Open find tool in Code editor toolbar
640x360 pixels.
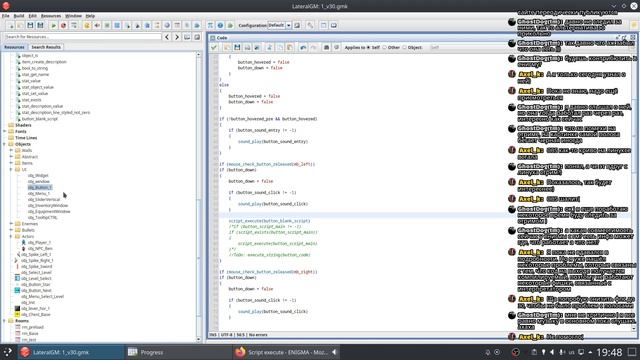(x=326, y=48)
